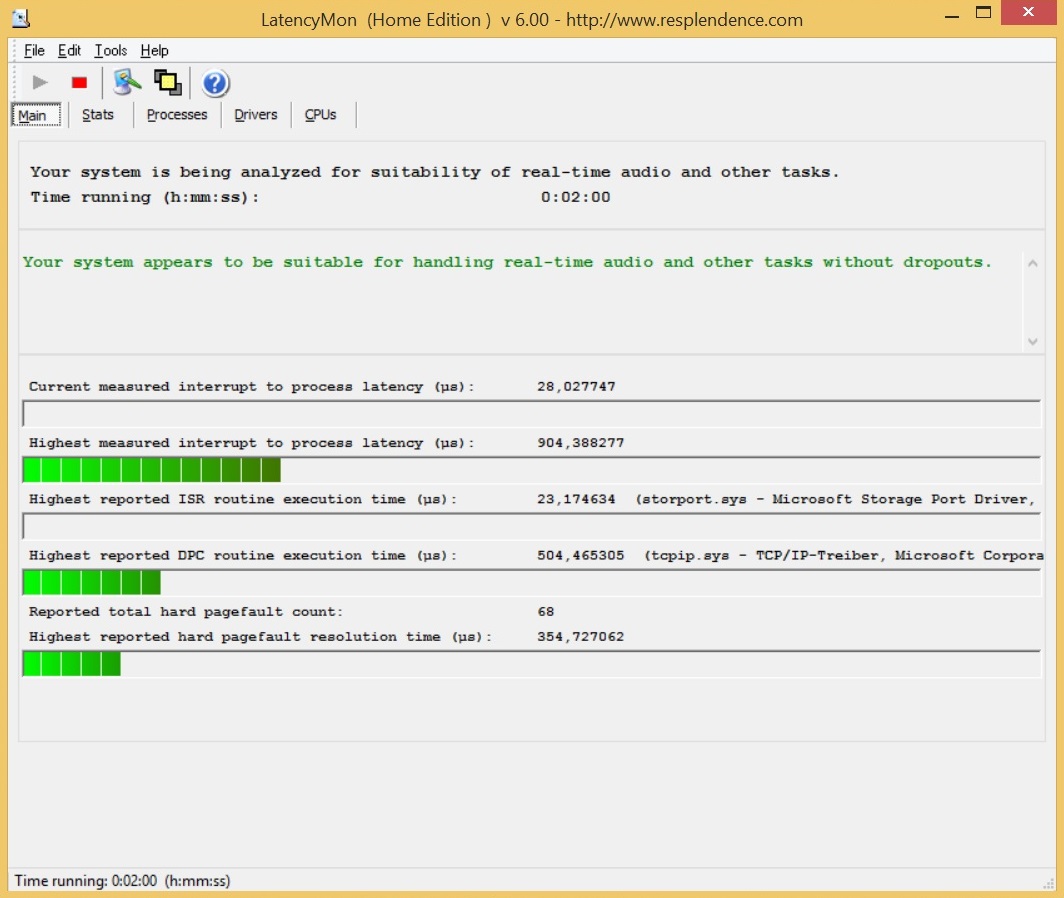Stop the latency monitor with red button

pos(79,83)
